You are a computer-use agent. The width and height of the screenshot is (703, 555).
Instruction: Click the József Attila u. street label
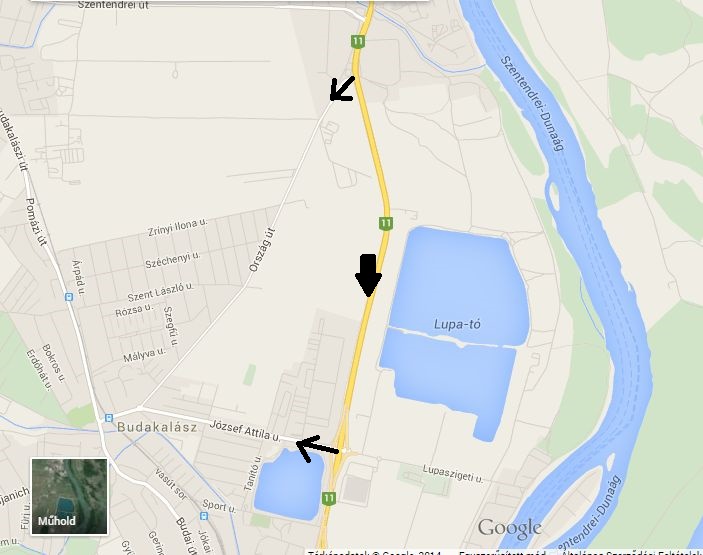tap(245, 431)
